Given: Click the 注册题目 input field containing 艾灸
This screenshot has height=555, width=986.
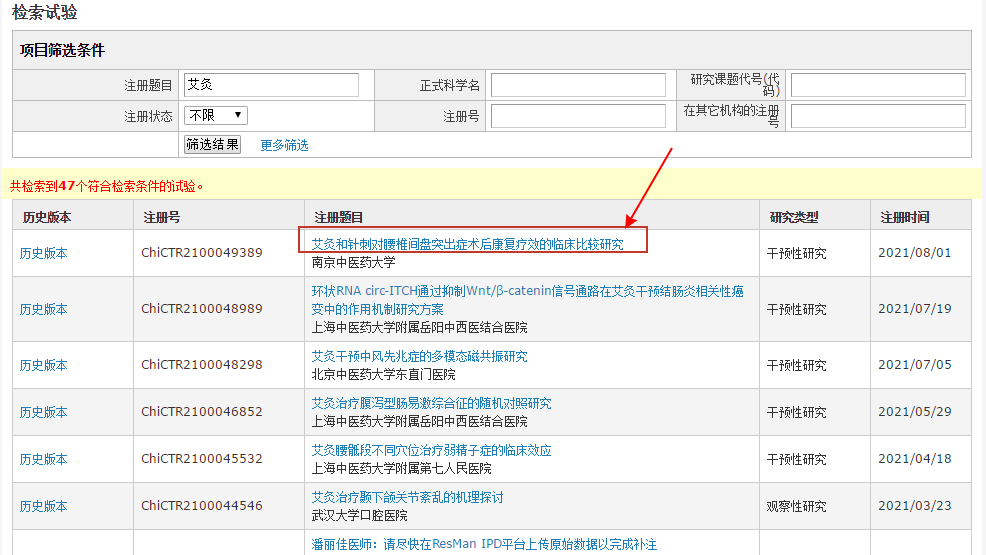Looking at the screenshot, I should [271, 86].
